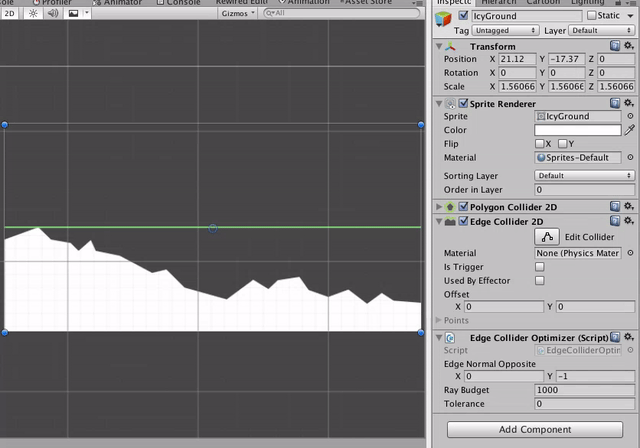Screen dimensions: 640x448
Task: Toggle the IcyGround active checkbox
Action: pos(463,16)
